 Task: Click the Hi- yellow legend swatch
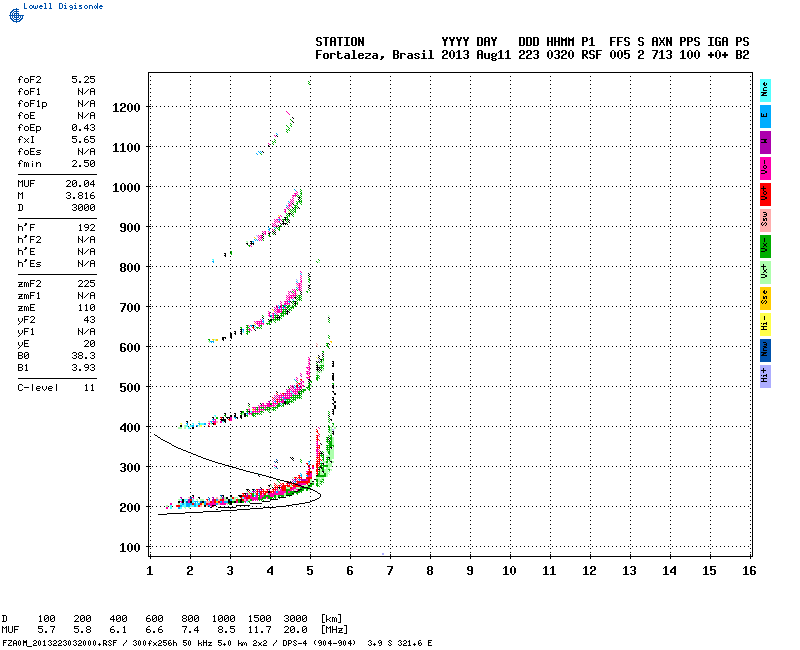[x=765, y=324]
